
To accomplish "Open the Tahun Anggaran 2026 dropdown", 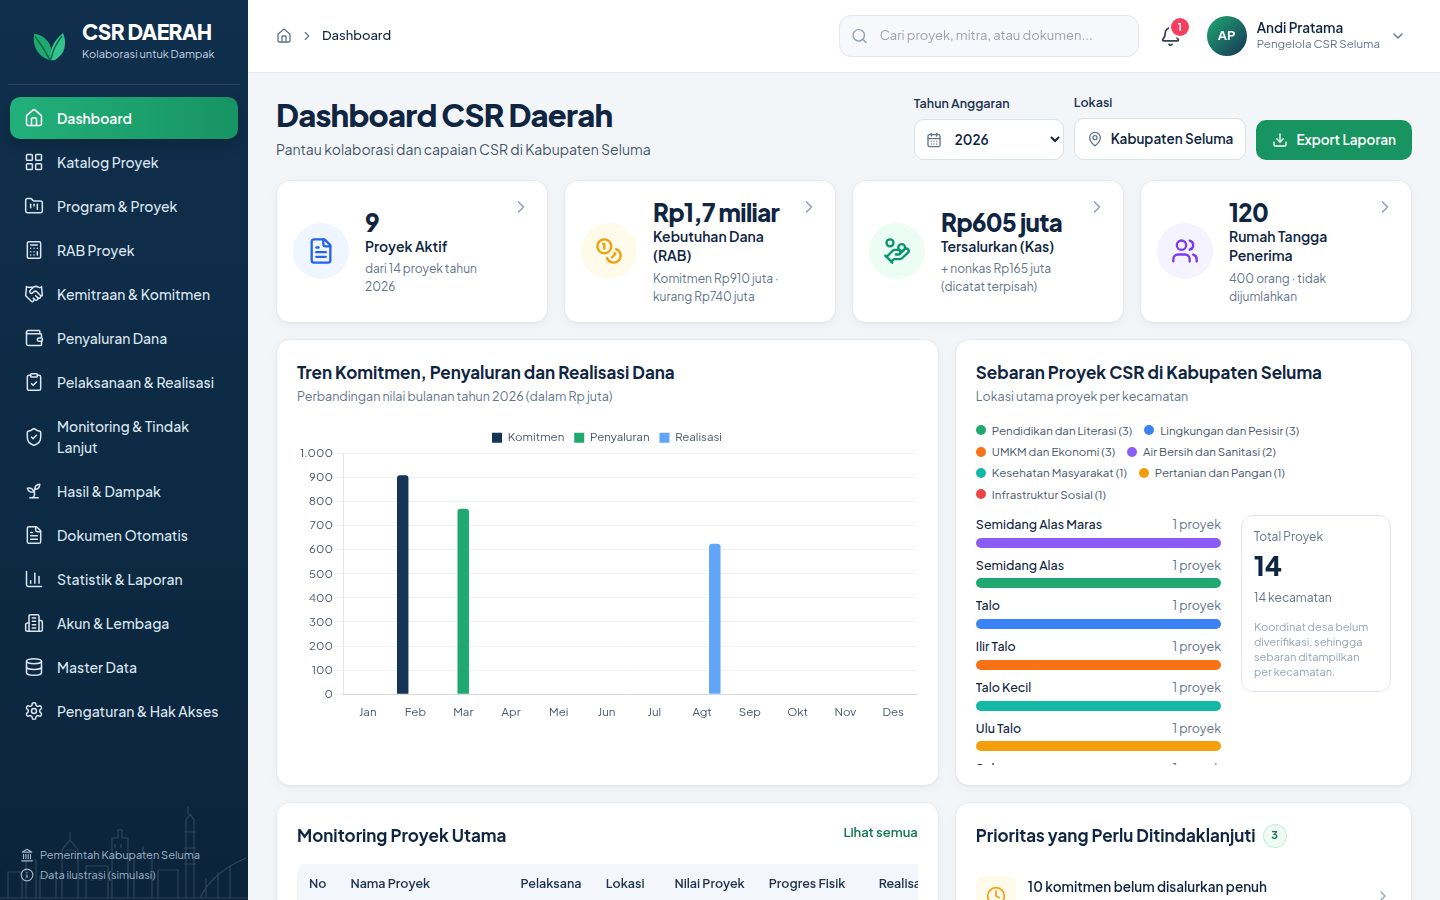I will tap(989, 140).
